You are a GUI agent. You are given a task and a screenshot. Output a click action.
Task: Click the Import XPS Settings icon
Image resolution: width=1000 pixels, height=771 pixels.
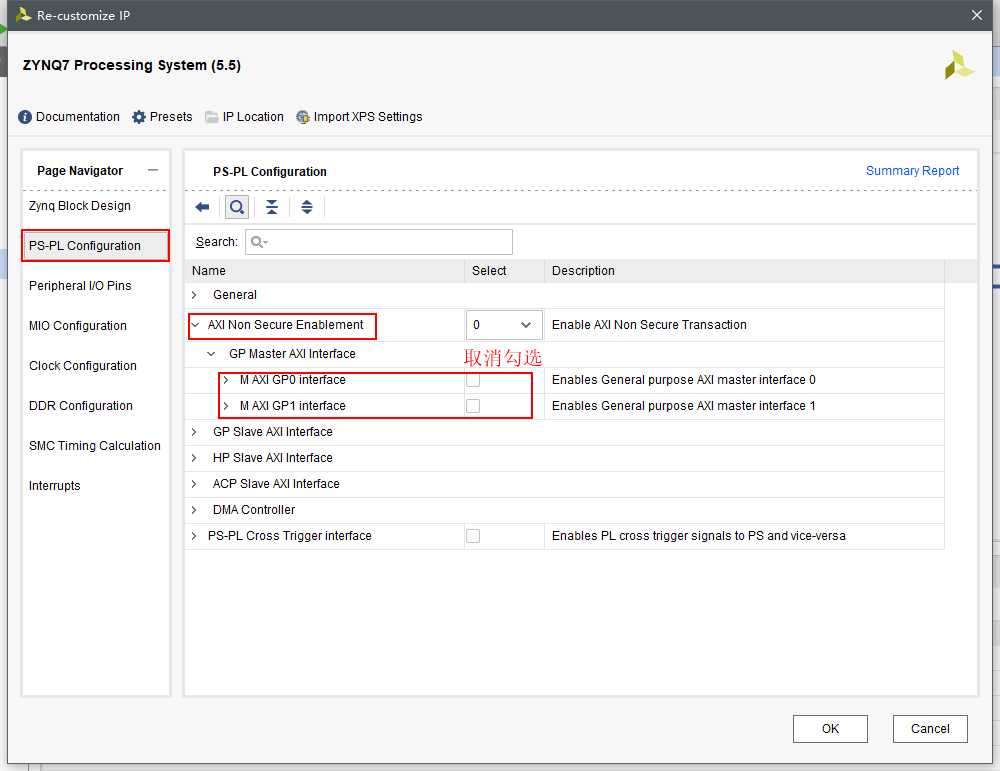coord(303,117)
